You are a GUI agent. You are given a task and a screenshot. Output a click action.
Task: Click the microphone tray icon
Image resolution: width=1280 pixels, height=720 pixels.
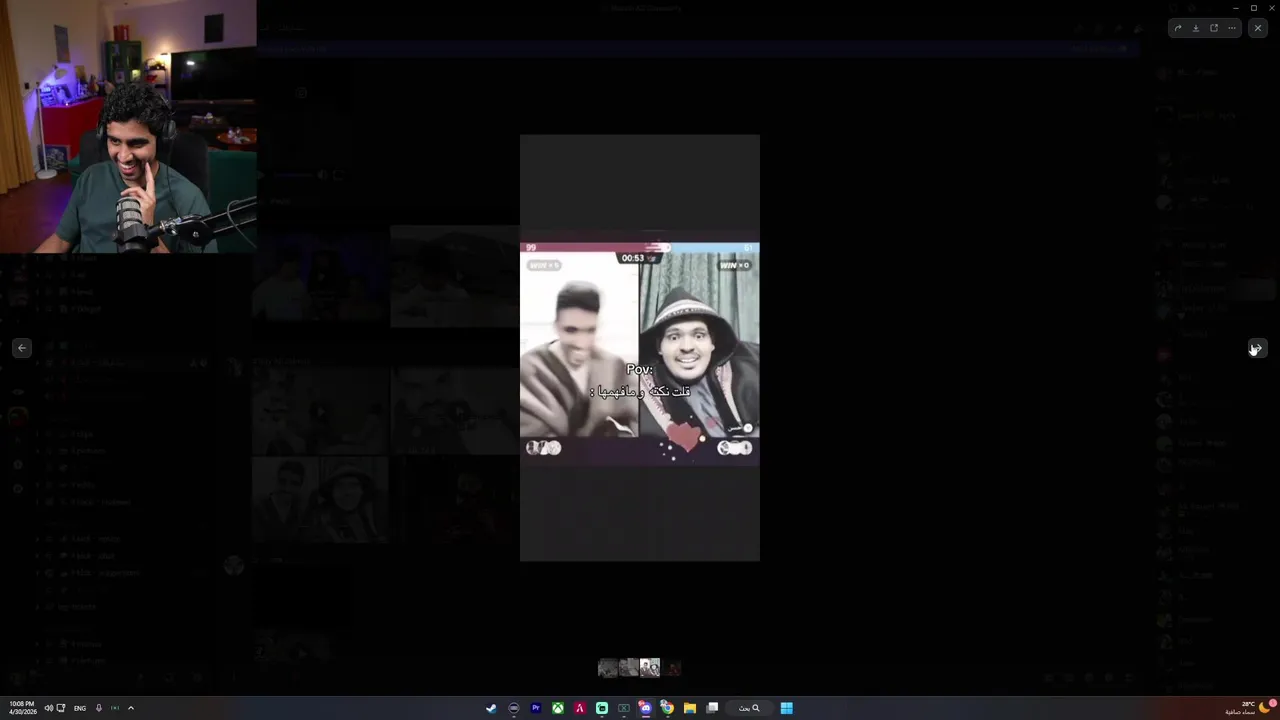click(99, 708)
